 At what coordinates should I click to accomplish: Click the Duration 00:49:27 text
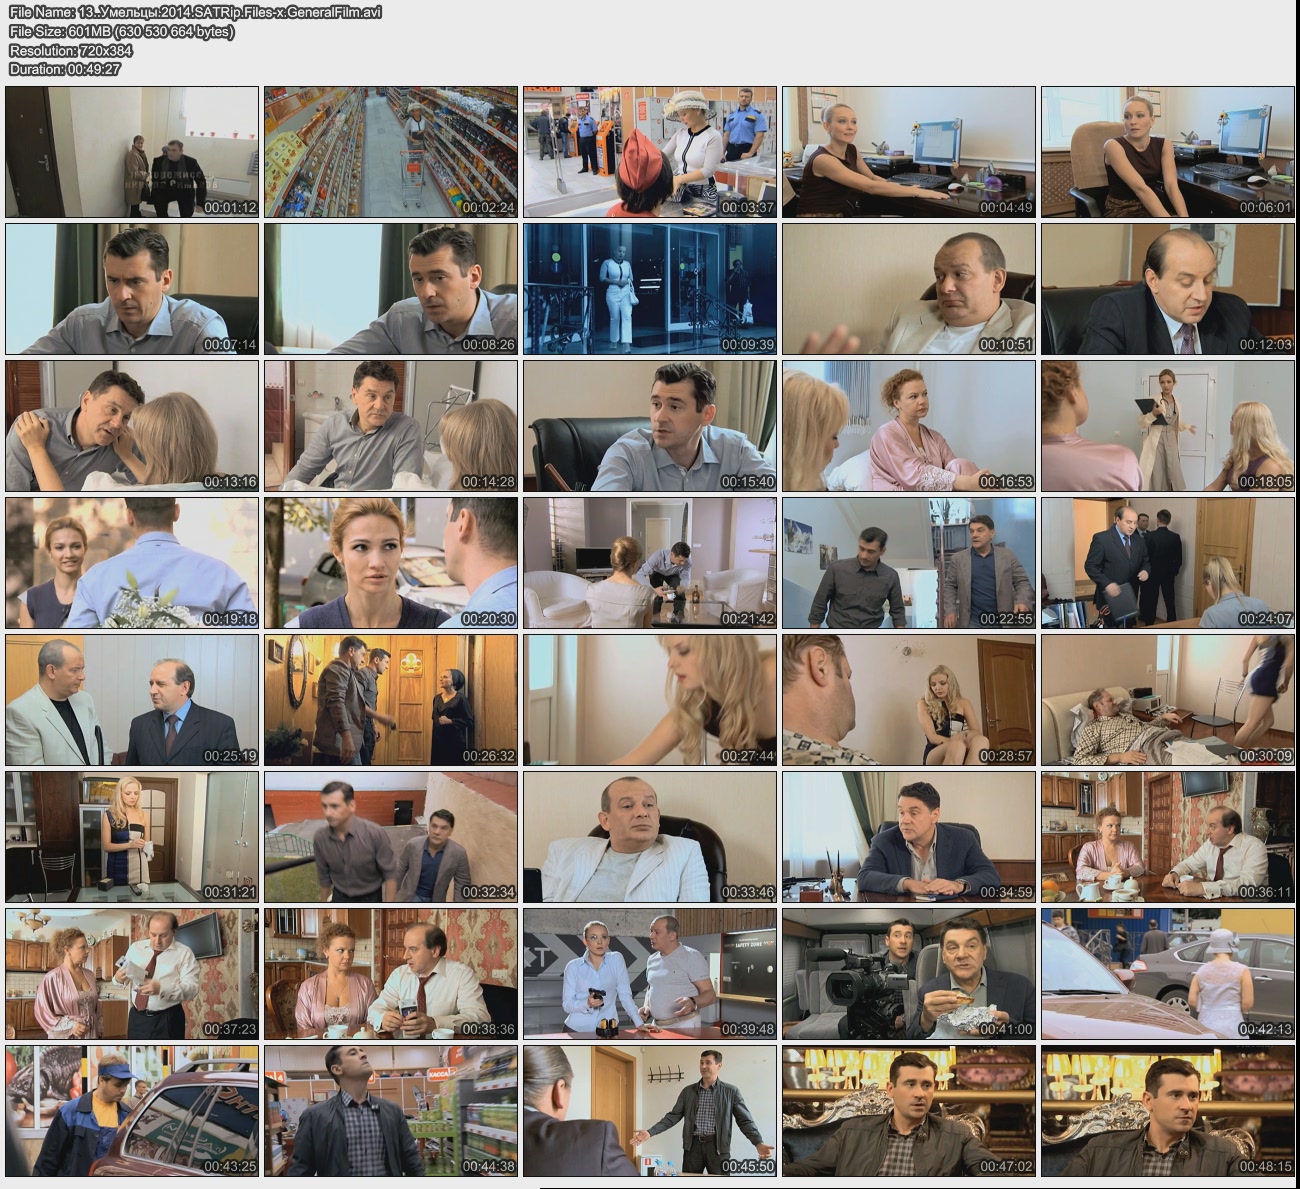point(65,69)
